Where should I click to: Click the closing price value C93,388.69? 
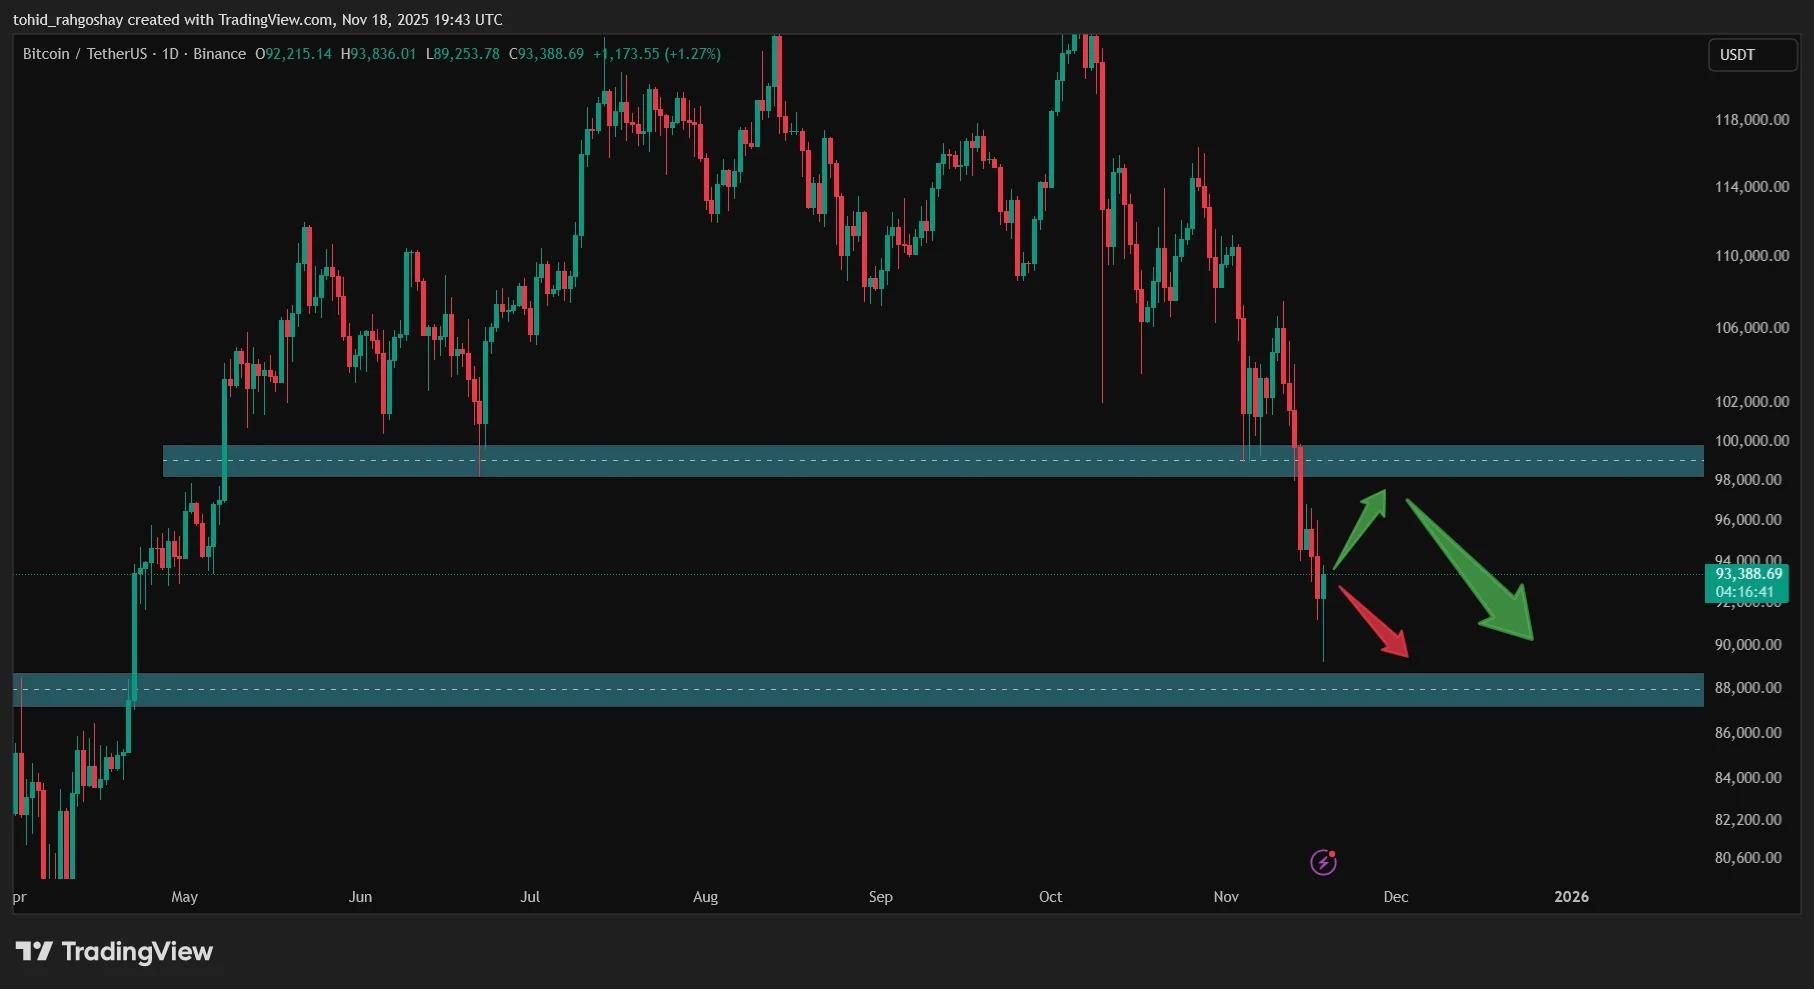coord(547,54)
